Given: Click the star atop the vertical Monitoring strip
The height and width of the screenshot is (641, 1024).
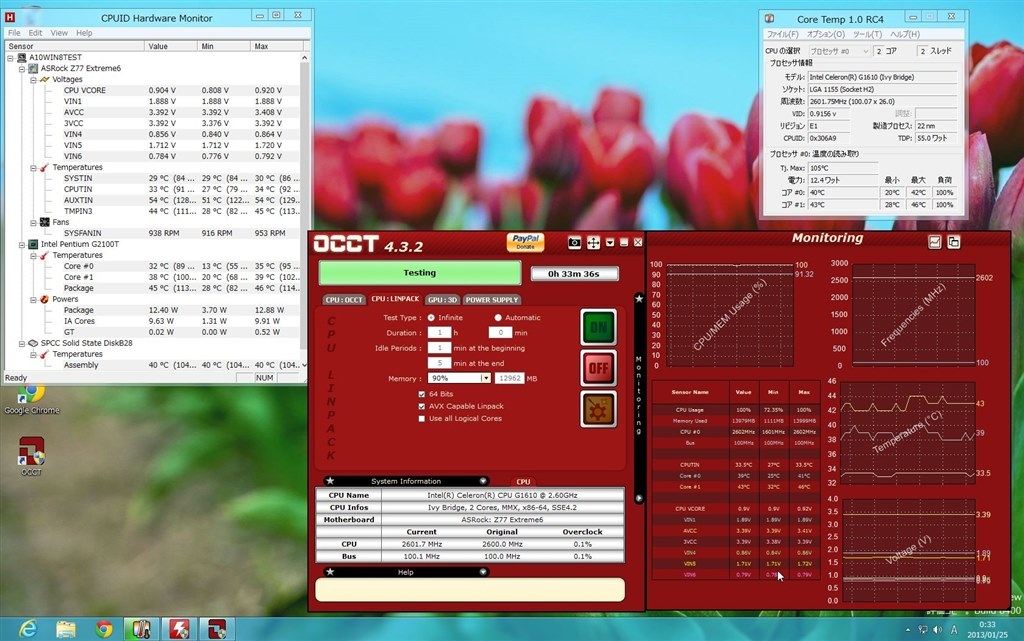Looking at the screenshot, I should [639, 298].
